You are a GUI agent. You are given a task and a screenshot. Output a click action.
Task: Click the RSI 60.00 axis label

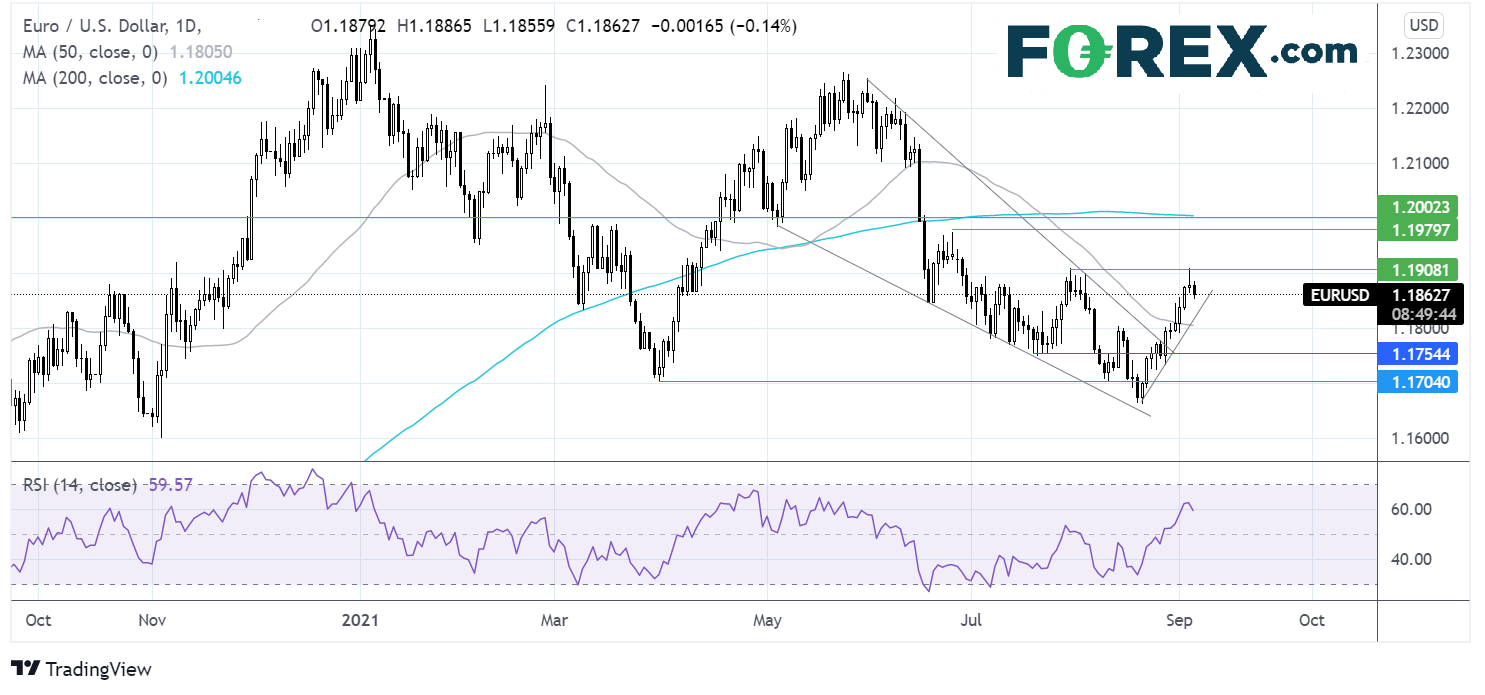[1412, 509]
